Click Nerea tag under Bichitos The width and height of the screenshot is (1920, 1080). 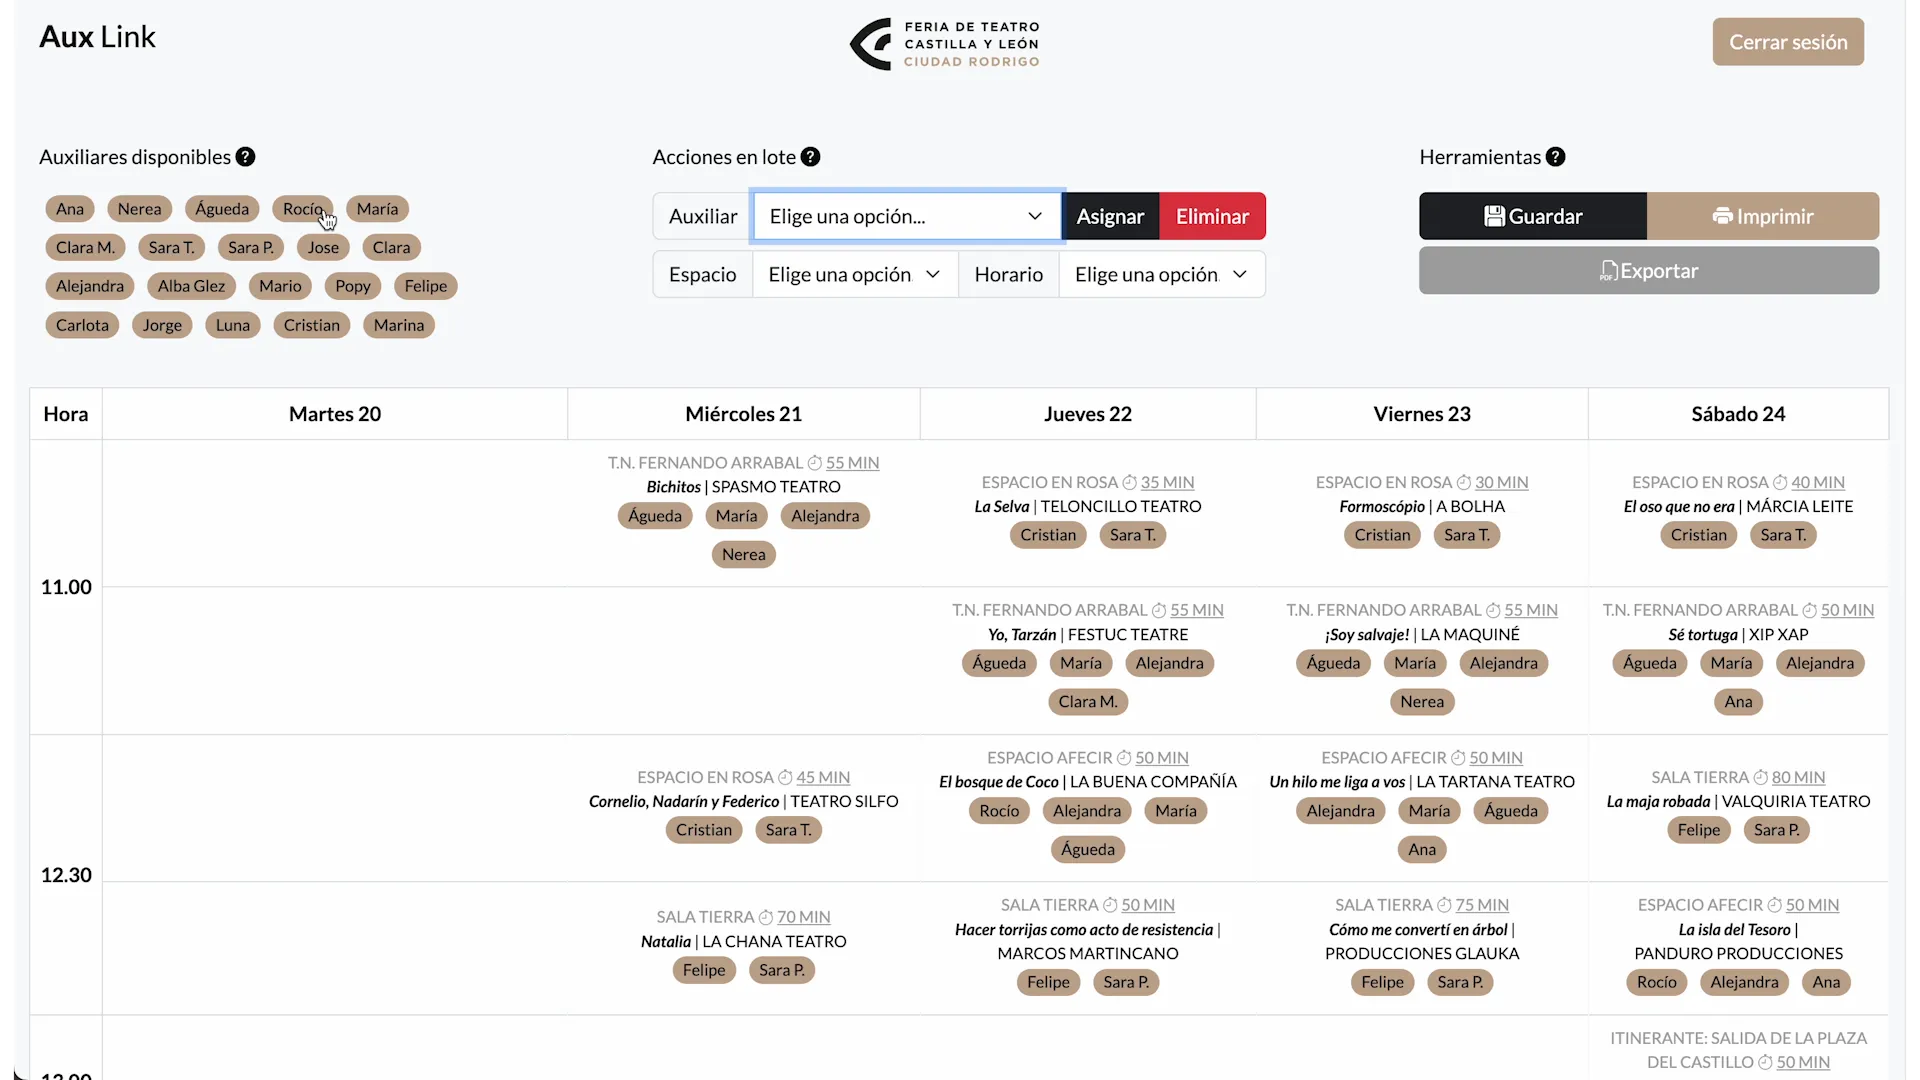click(744, 555)
